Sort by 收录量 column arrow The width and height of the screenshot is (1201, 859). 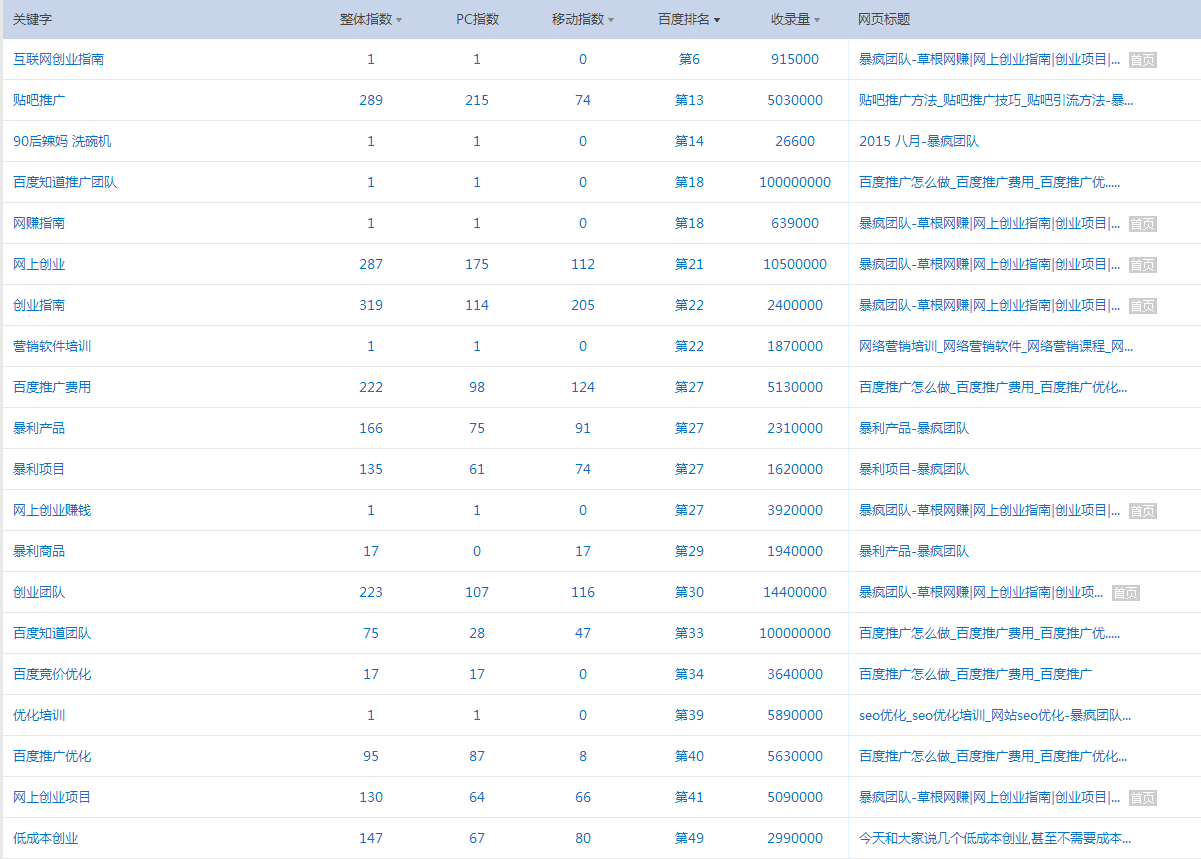(x=817, y=20)
